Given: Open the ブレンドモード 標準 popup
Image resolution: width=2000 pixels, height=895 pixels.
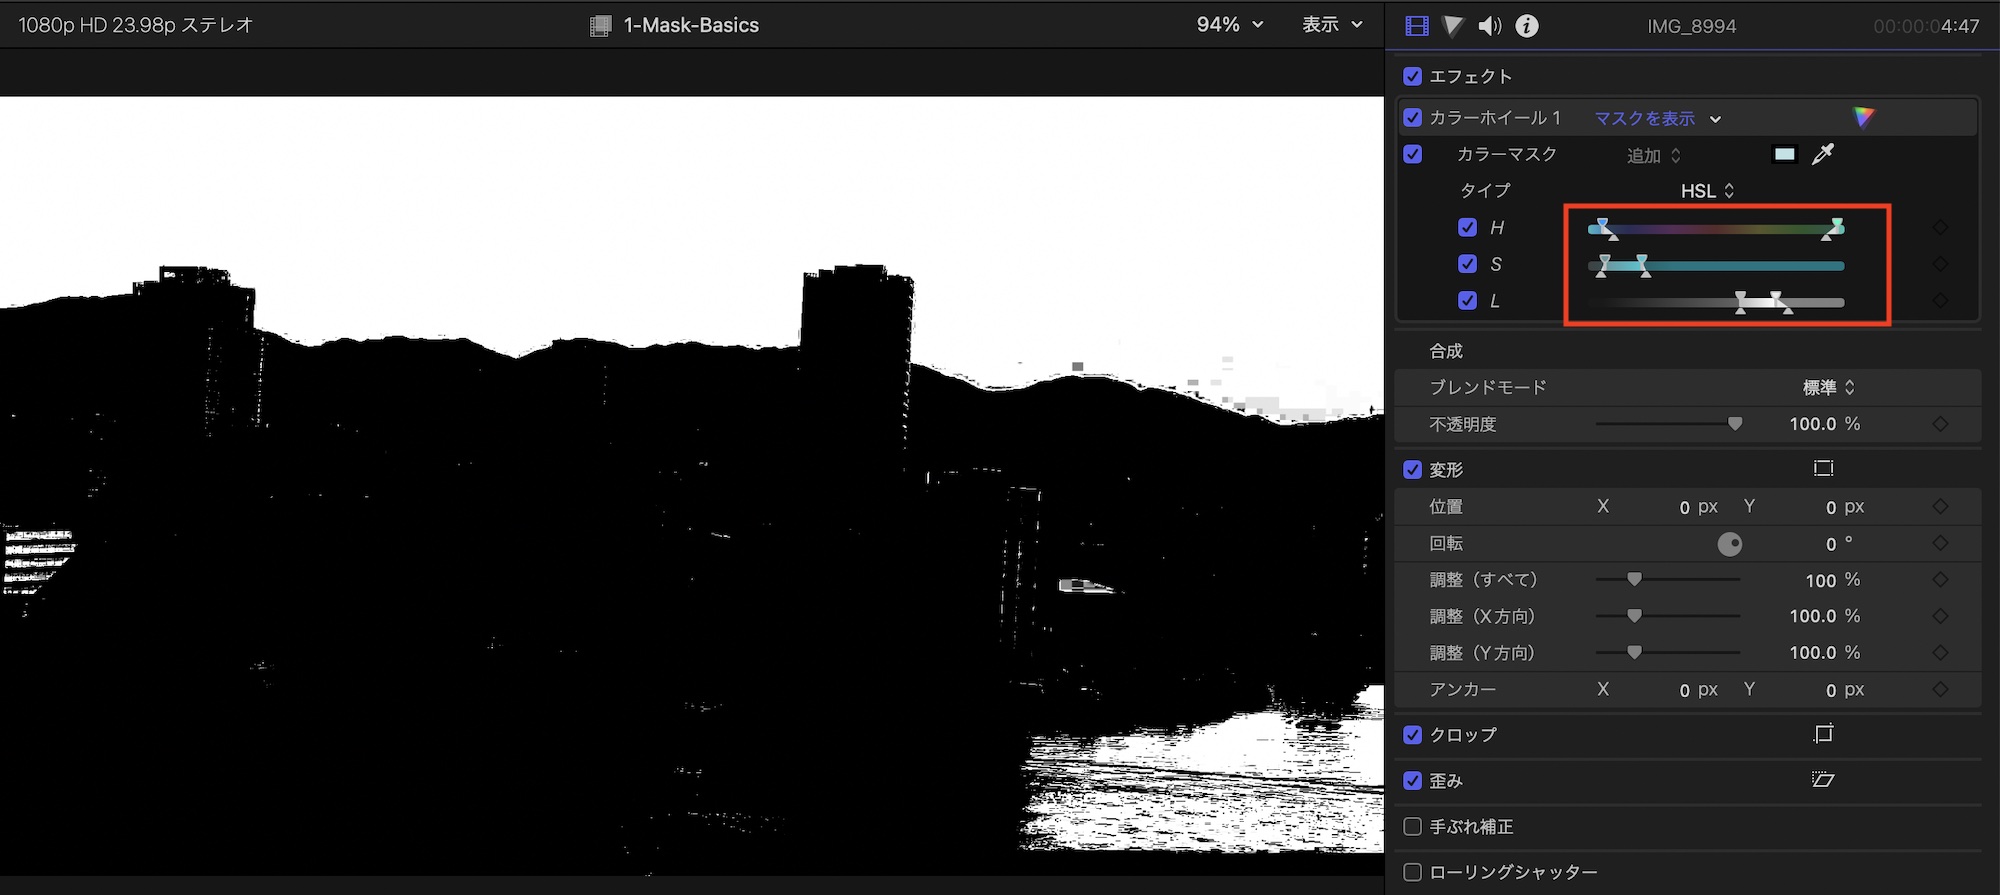Looking at the screenshot, I should [1829, 388].
